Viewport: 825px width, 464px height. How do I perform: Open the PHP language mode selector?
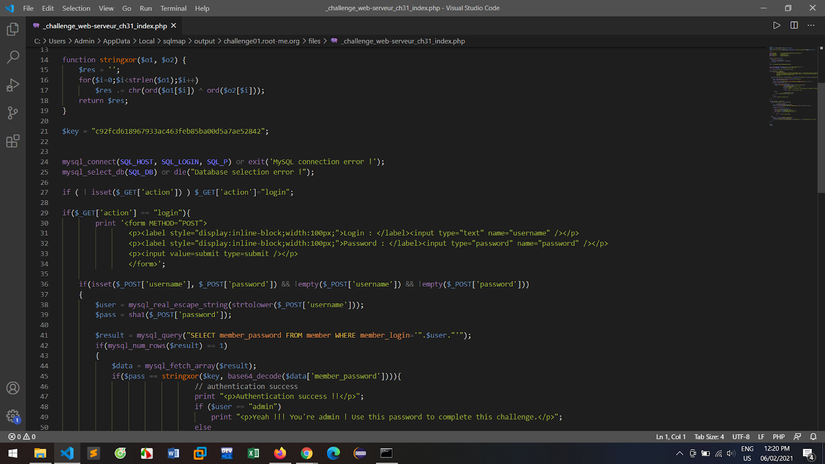(x=777, y=437)
